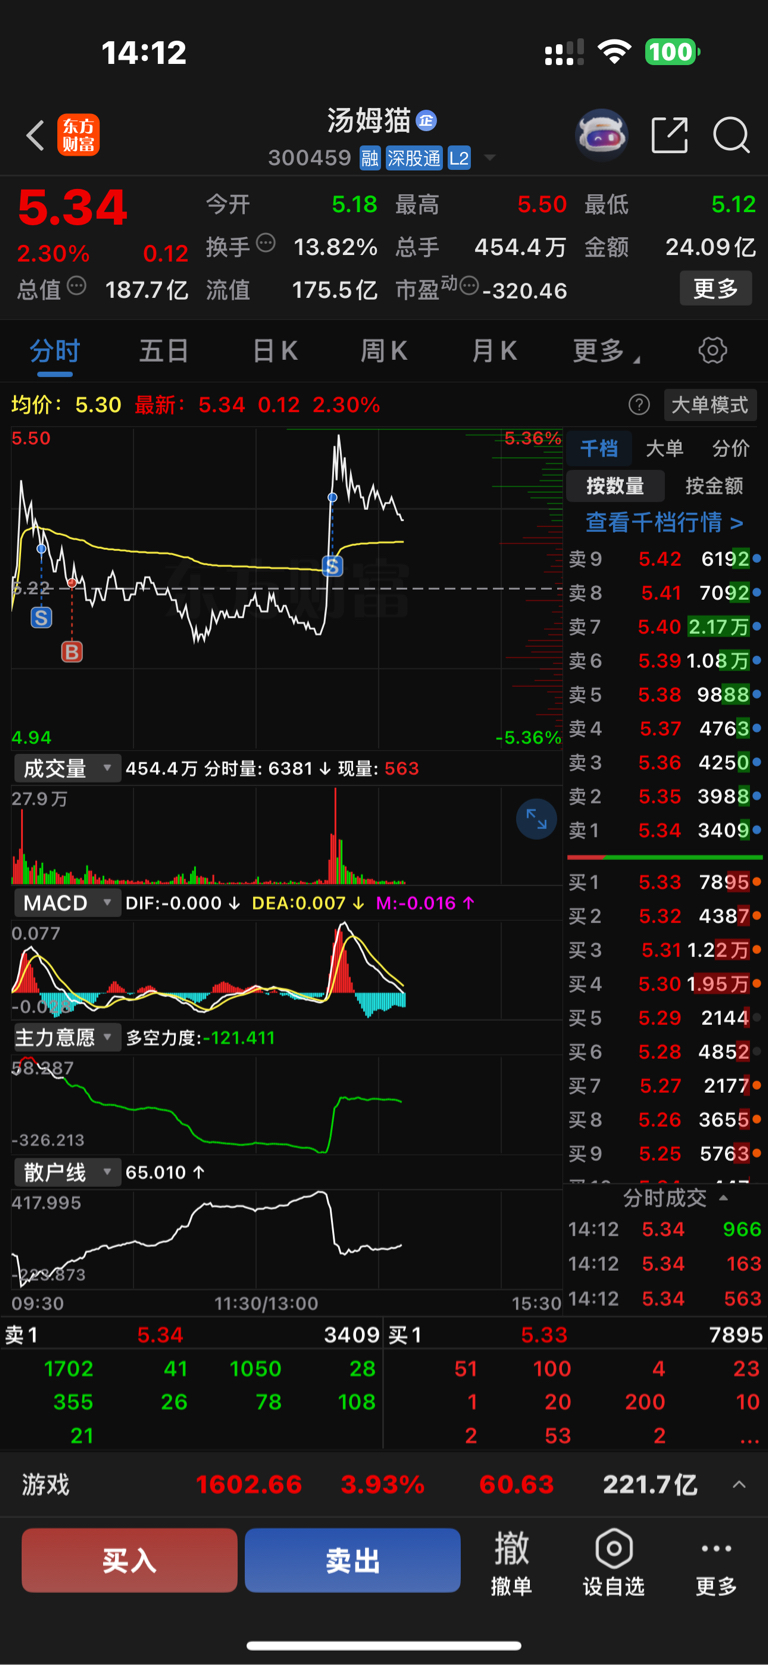This screenshot has height=1665, width=768.
Task: Tap the 换手 info icon
Action: tap(266, 242)
